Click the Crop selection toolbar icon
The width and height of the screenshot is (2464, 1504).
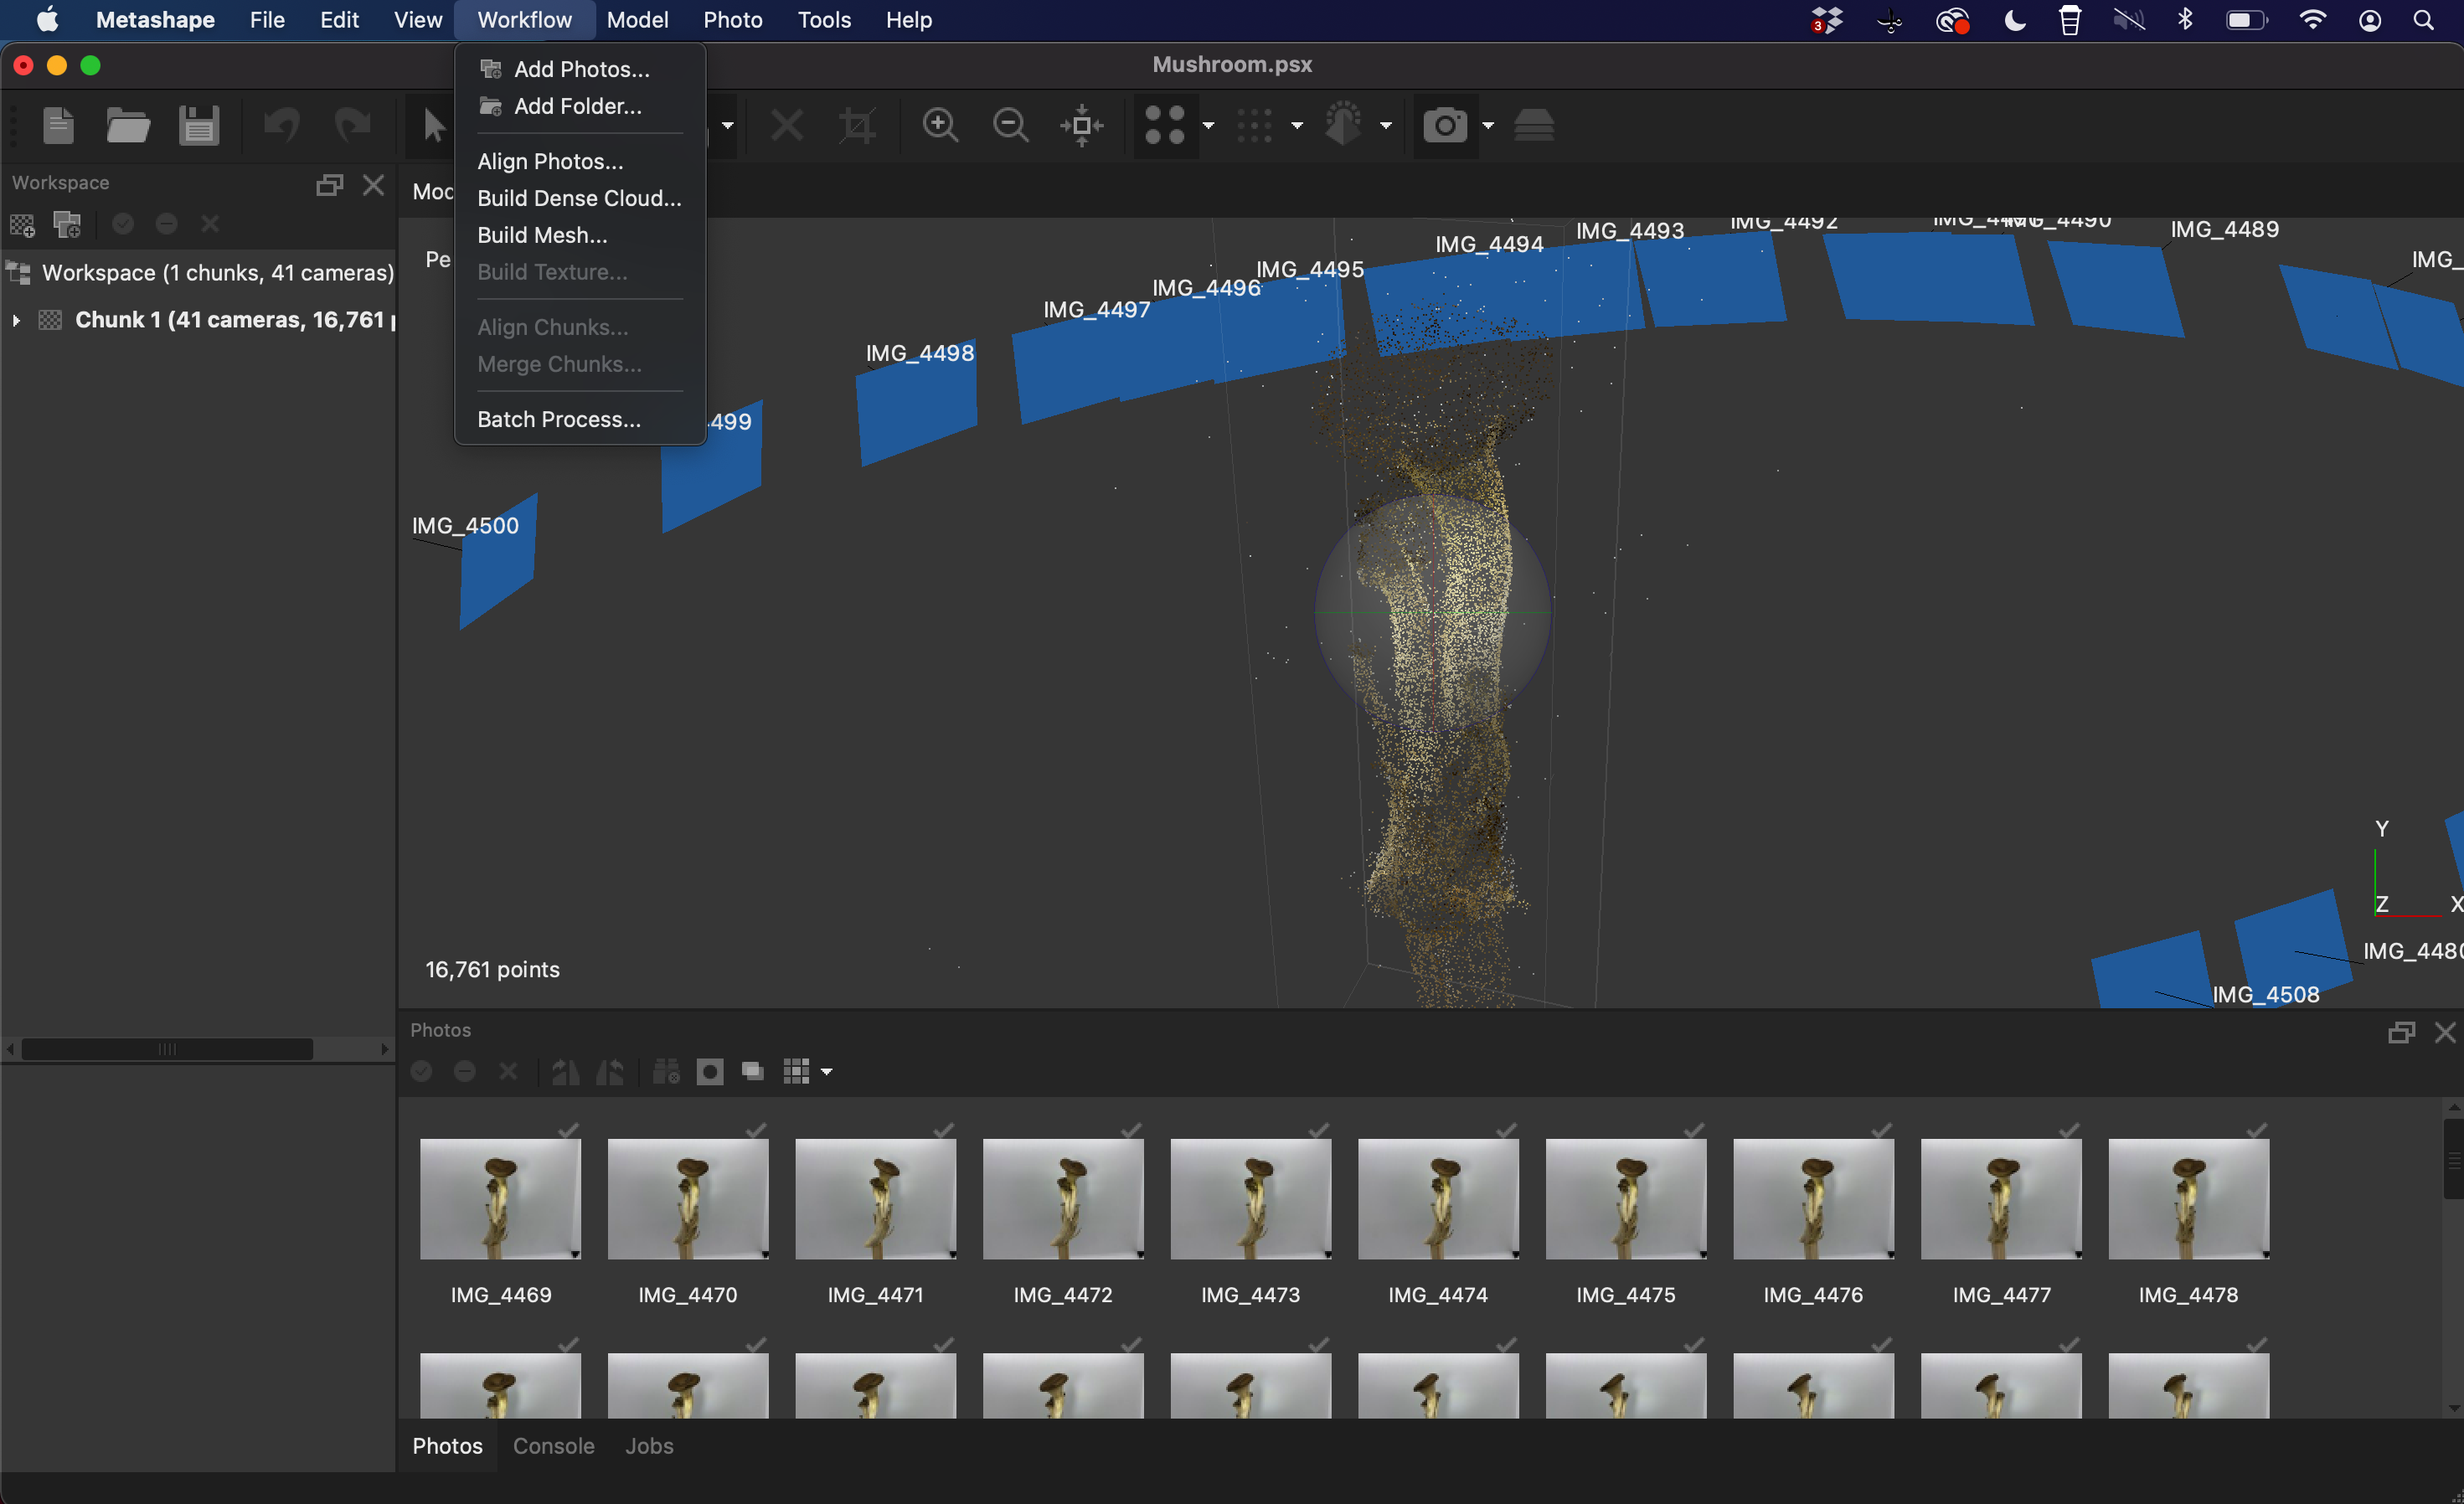(857, 126)
